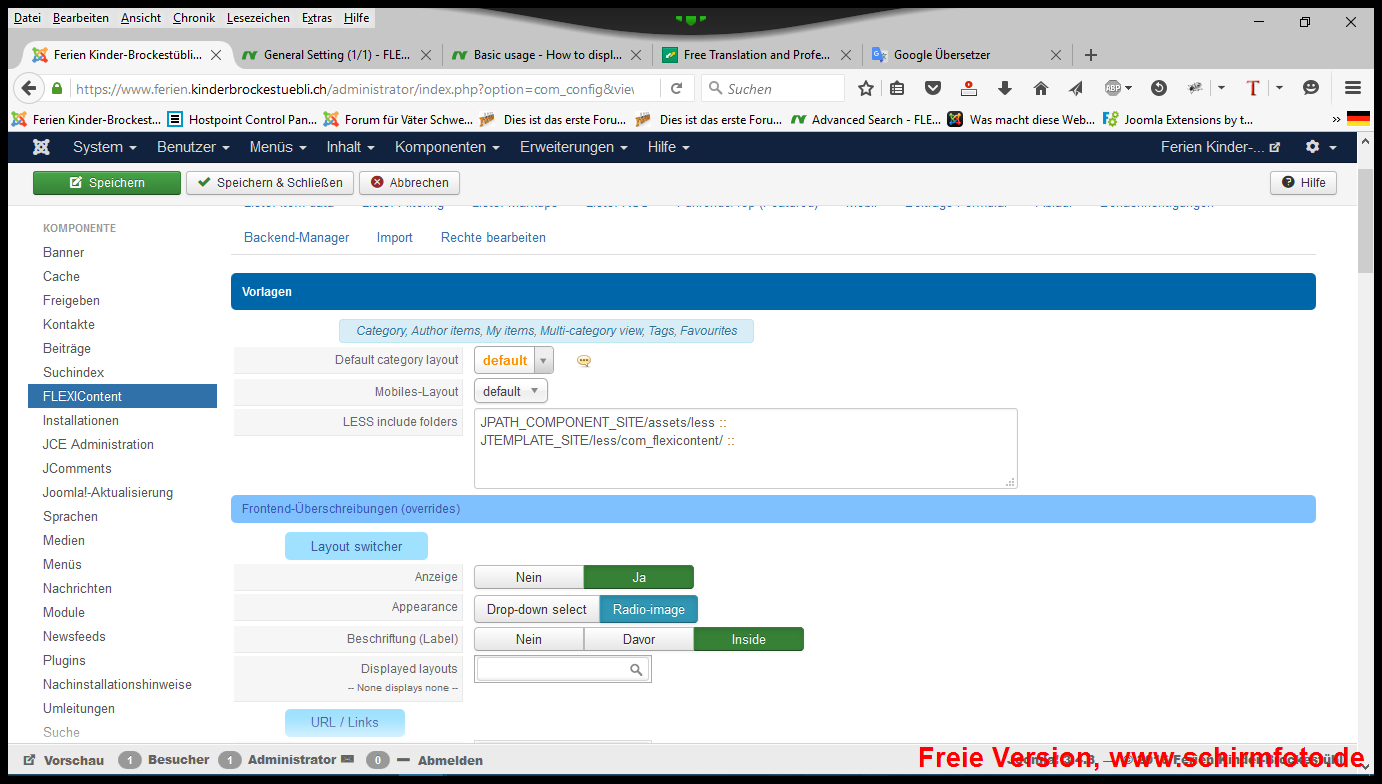Open Benutzer dropdown menu
The width and height of the screenshot is (1382, 784).
tap(193, 147)
